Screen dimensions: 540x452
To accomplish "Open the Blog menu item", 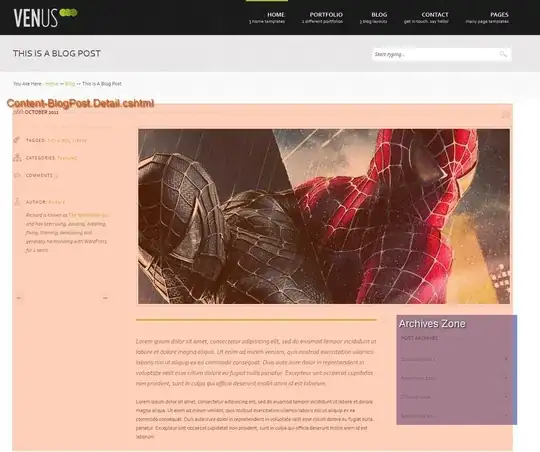I will (x=373, y=18).
